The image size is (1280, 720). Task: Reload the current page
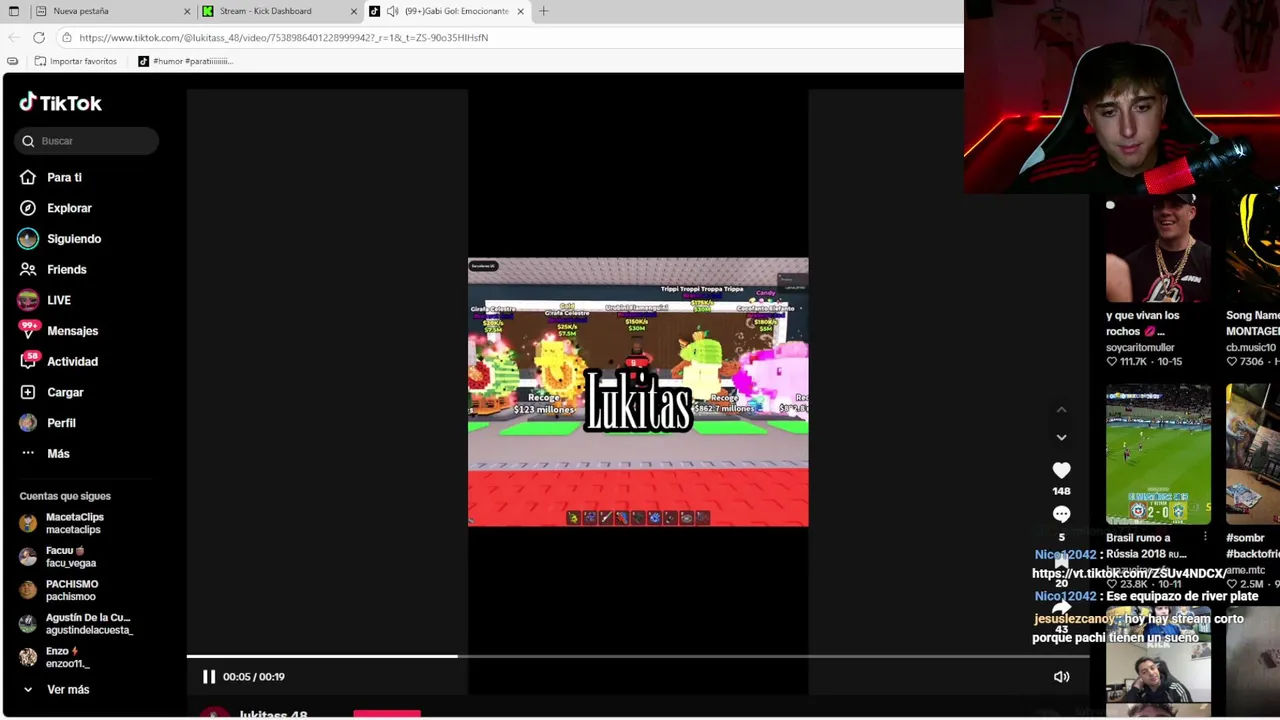39,38
